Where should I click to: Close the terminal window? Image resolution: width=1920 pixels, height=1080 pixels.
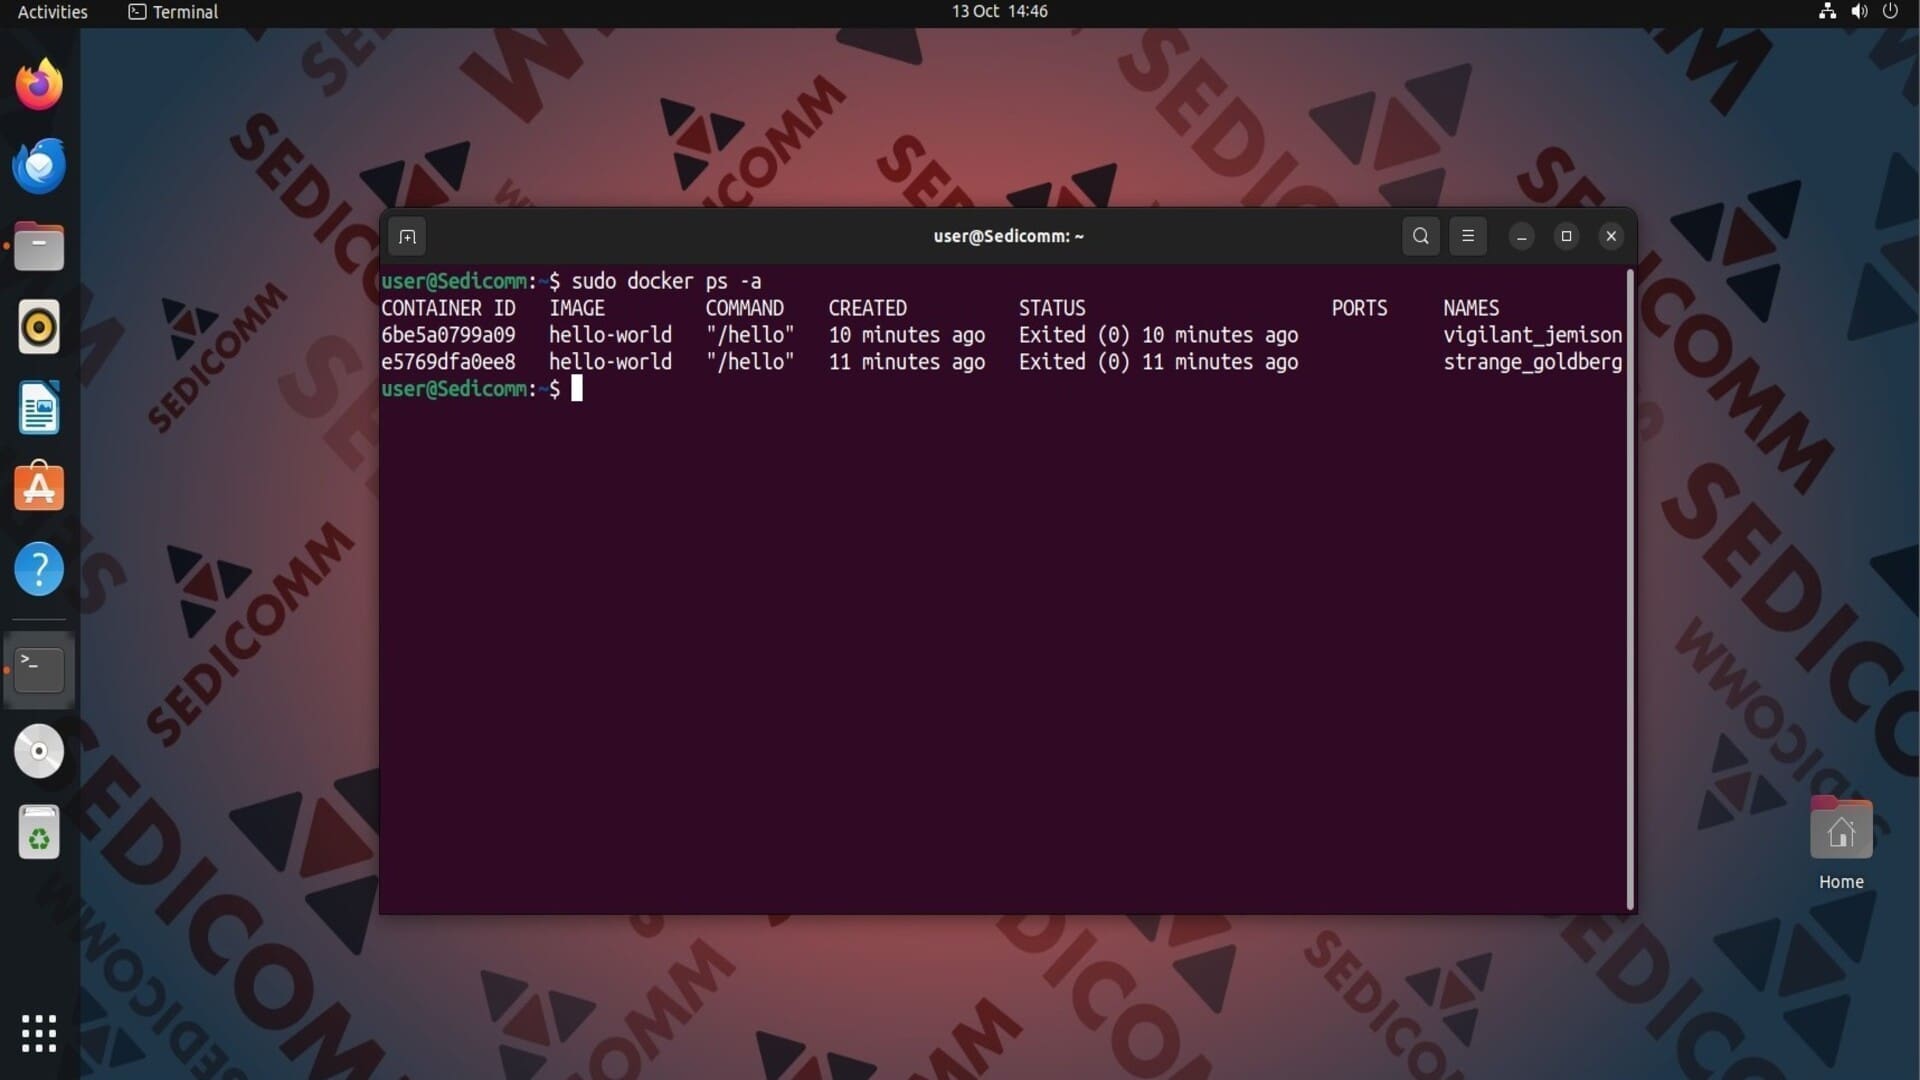tap(1611, 236)
